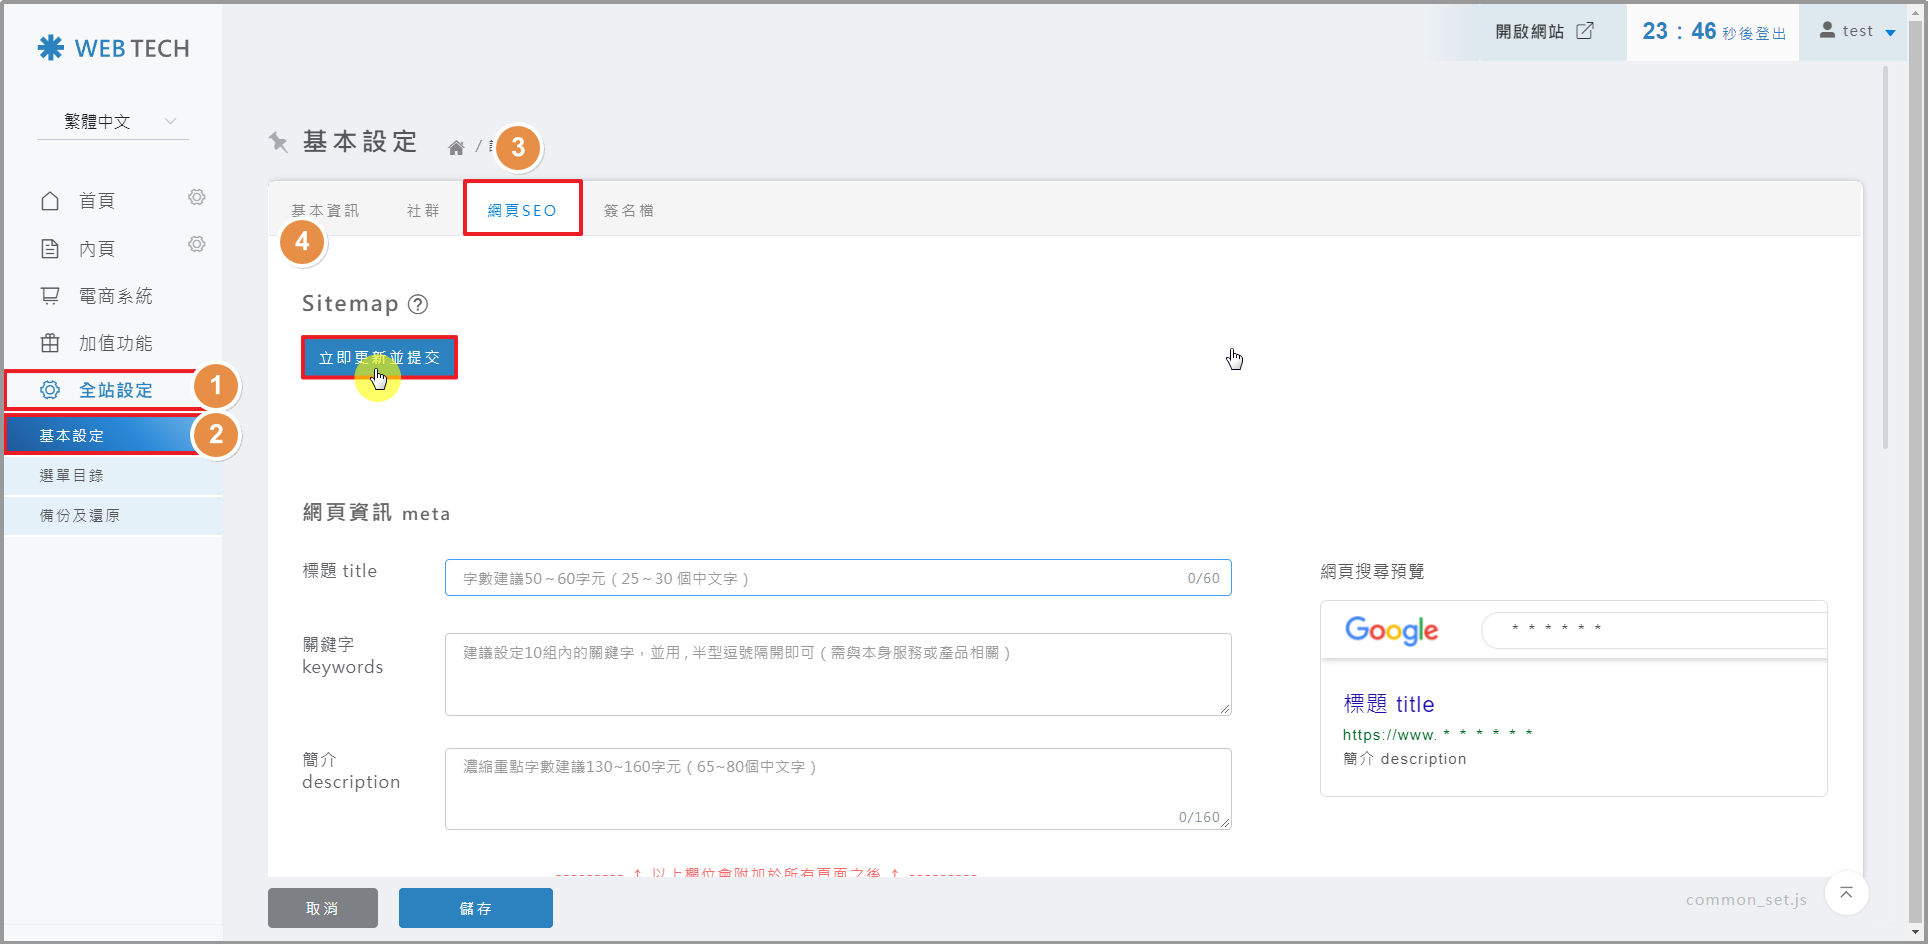Click the WEB TECH logo
The height and width of the screenshot is (944, 1929).
coord(113,48)
